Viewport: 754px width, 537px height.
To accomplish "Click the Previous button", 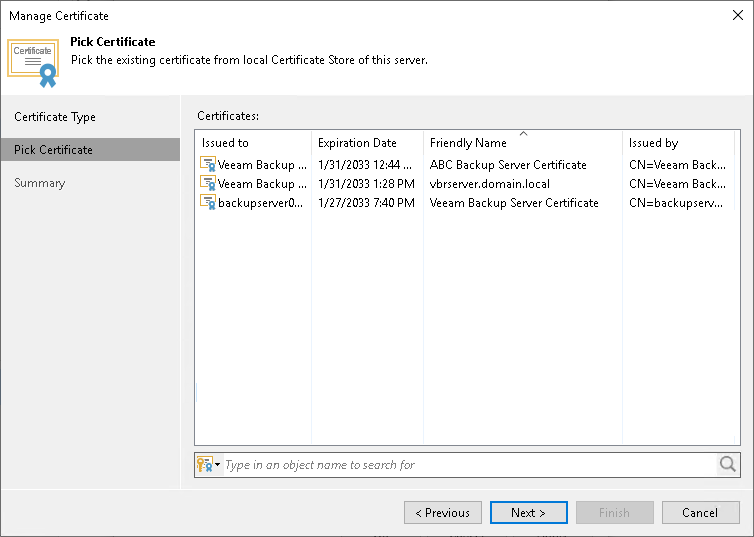I will coord(443,512).
